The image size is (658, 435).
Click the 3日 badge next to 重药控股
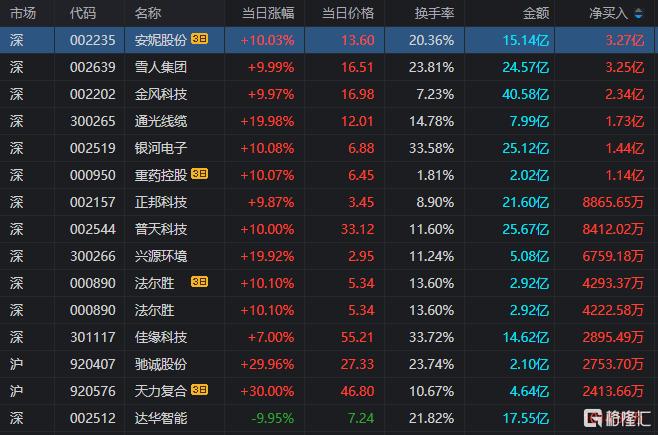pos(200,175)
